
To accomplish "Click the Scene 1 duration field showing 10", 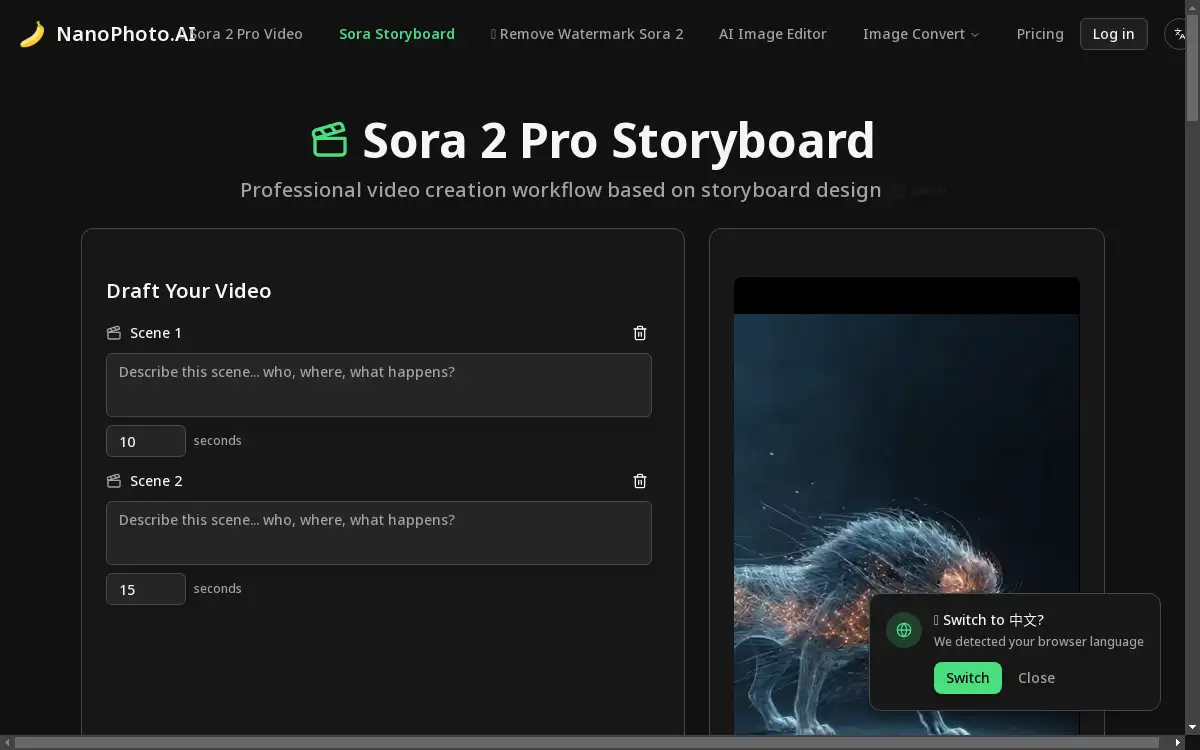I will pyautogui.click(x=145, y=440).
